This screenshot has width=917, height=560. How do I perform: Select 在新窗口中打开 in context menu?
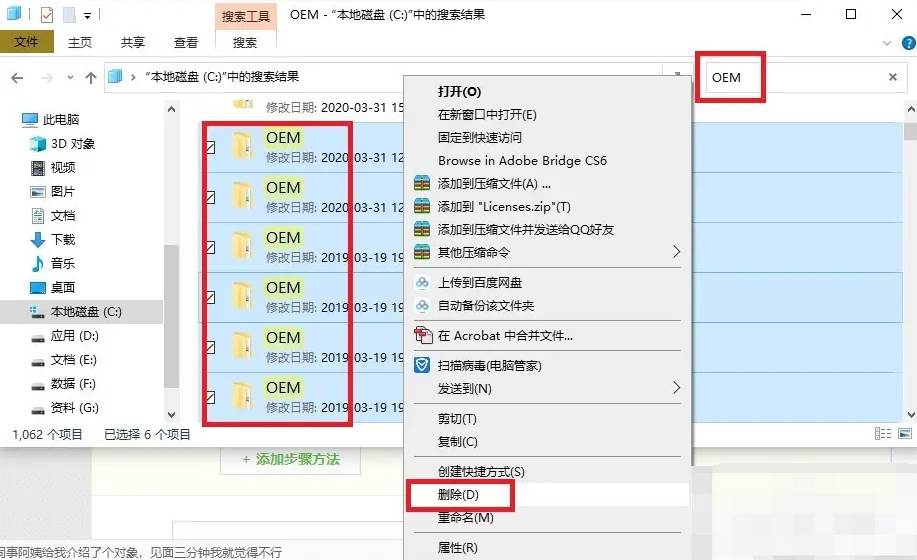[x=487, y=115]
